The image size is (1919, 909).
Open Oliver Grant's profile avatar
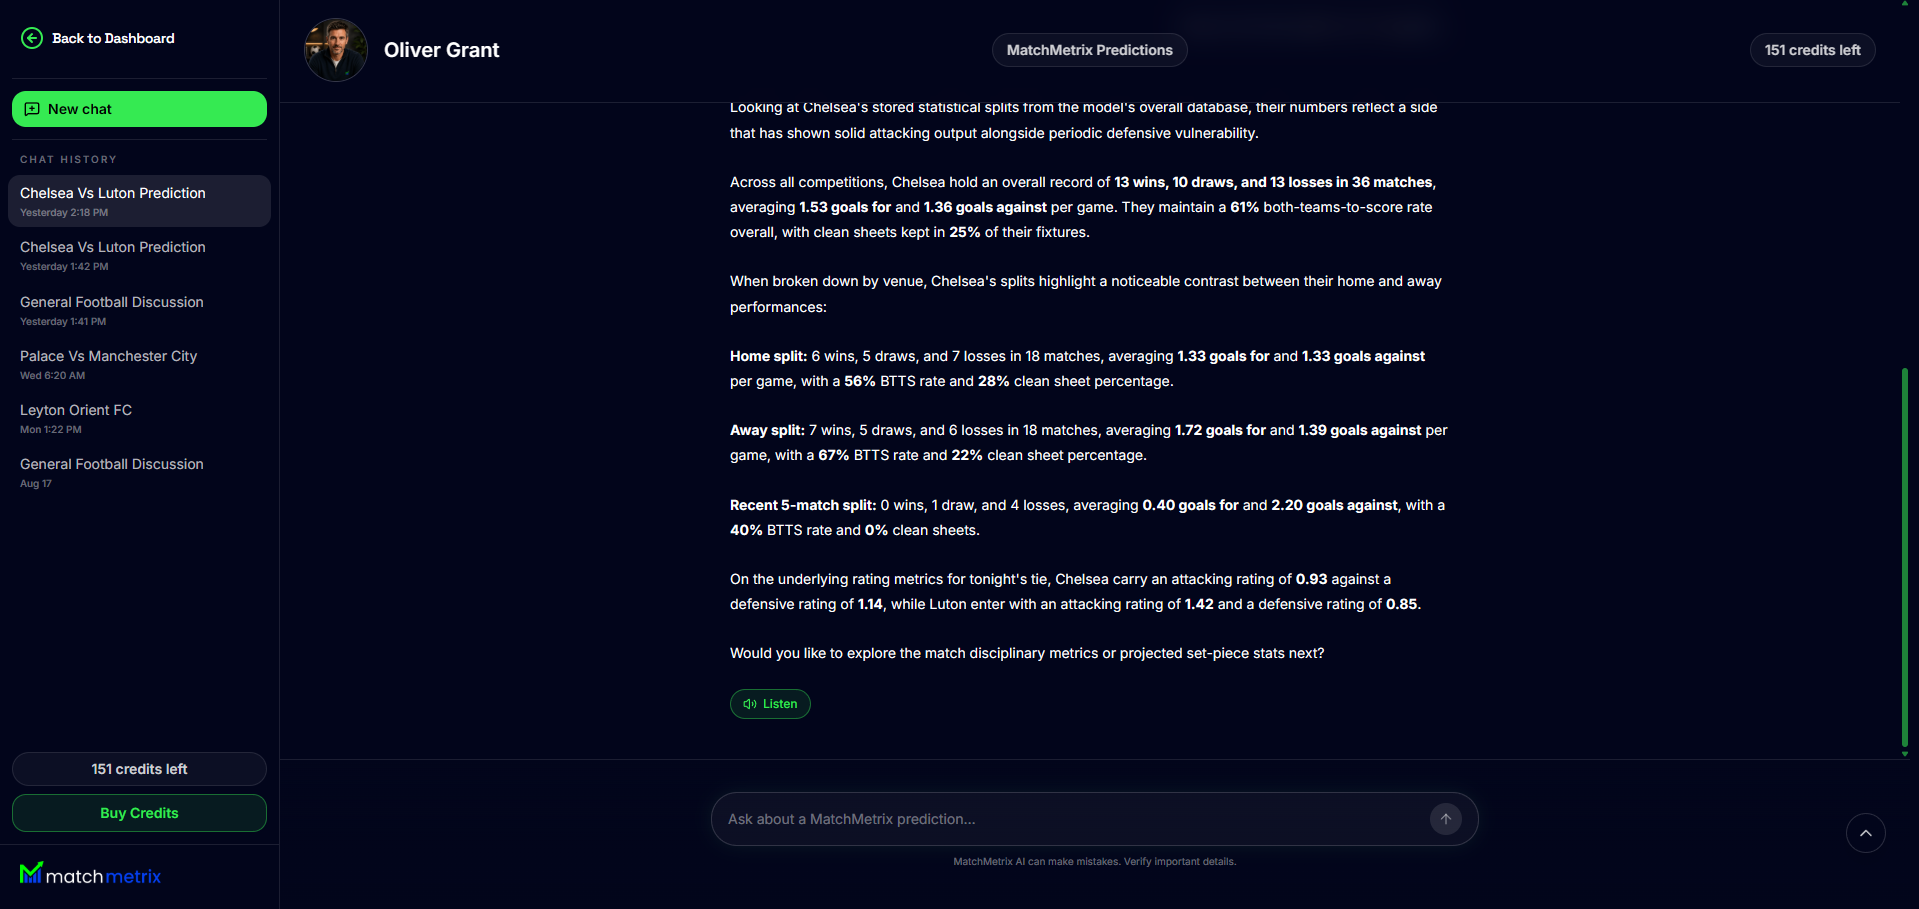coord(336,50)
